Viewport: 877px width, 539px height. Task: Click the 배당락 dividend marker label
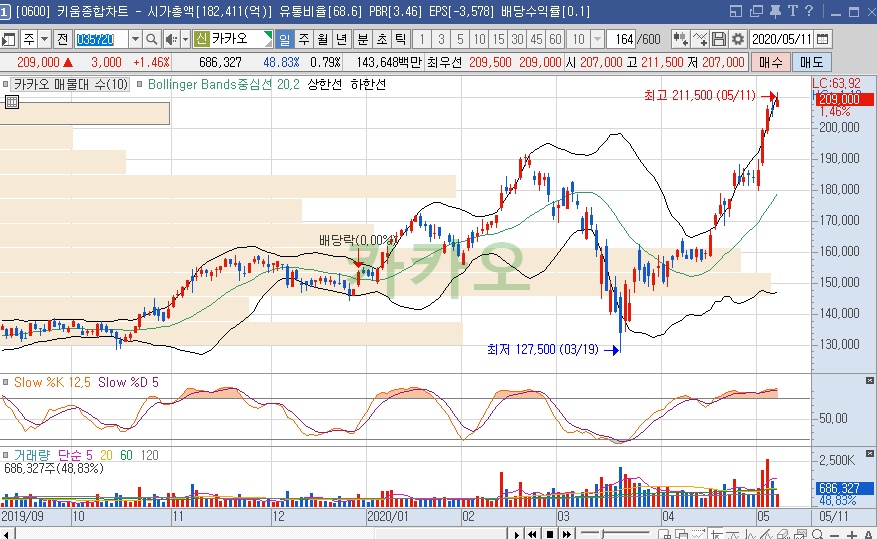coord(357,240)
